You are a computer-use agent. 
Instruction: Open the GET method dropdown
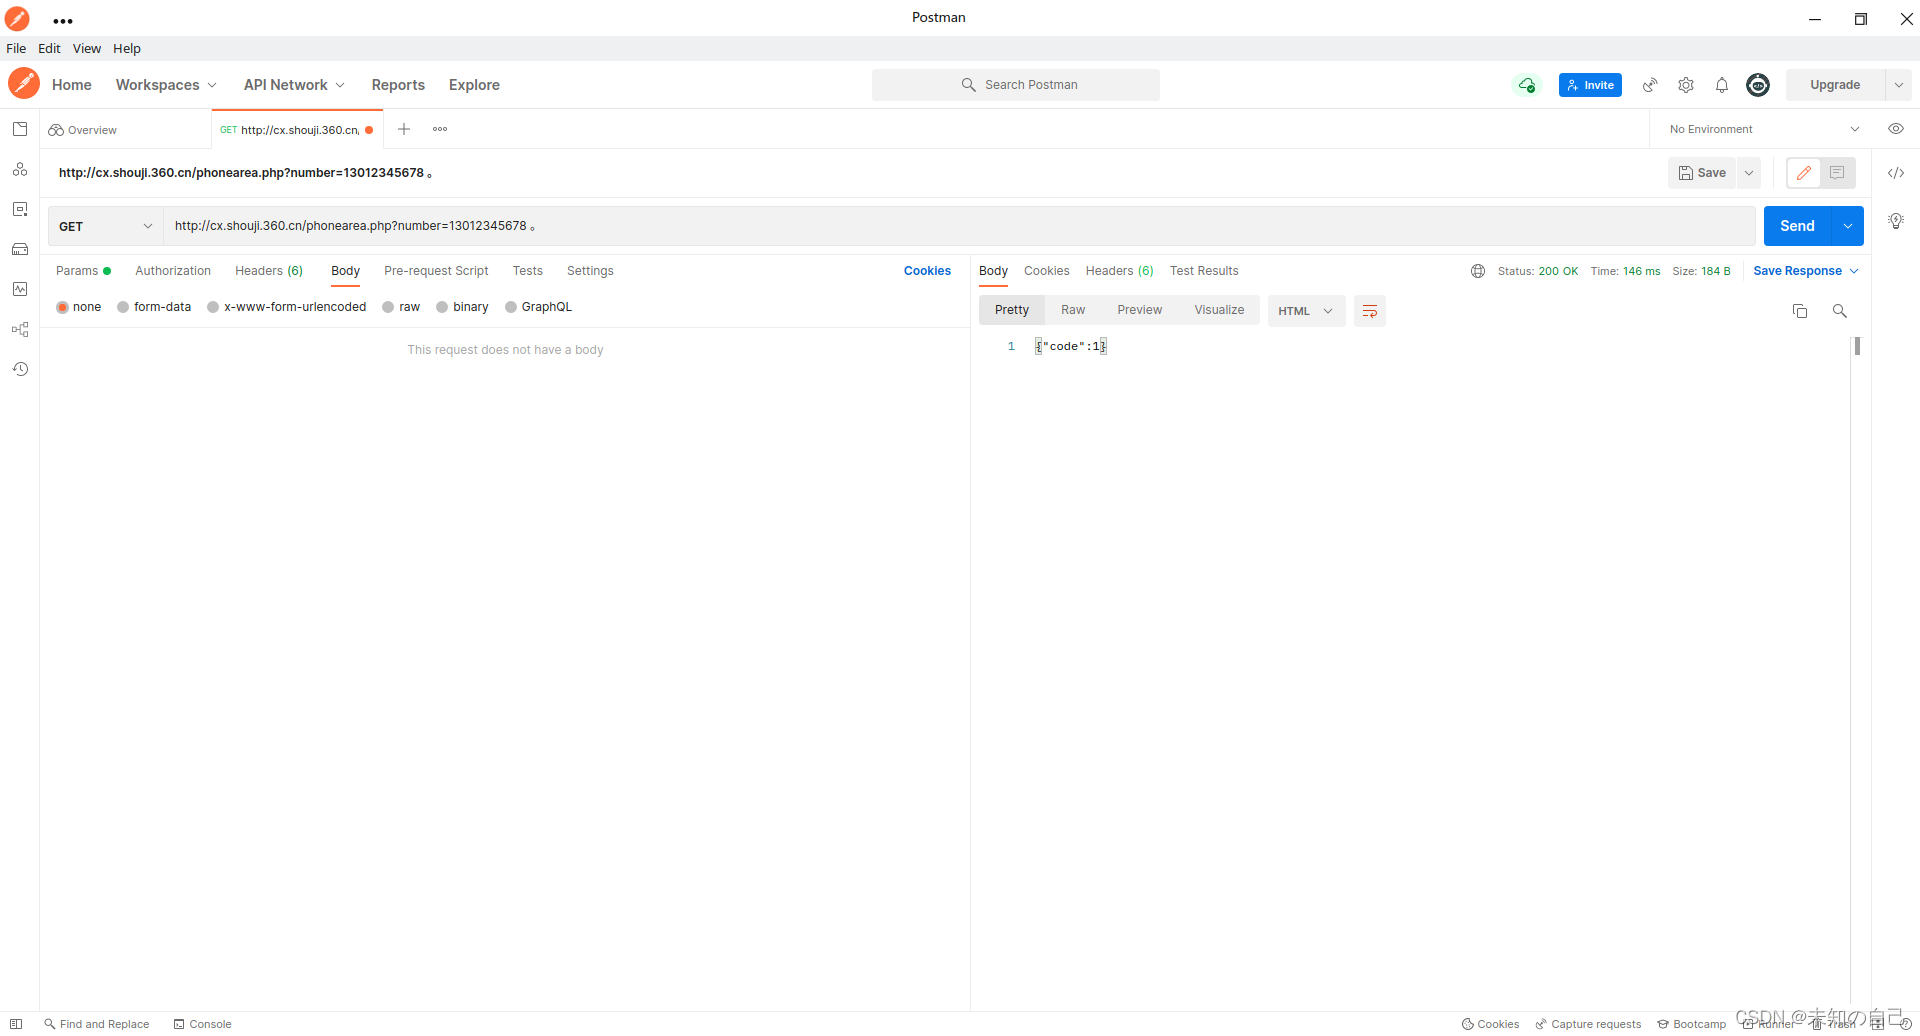pyautogui.click(x=105, y=226)
